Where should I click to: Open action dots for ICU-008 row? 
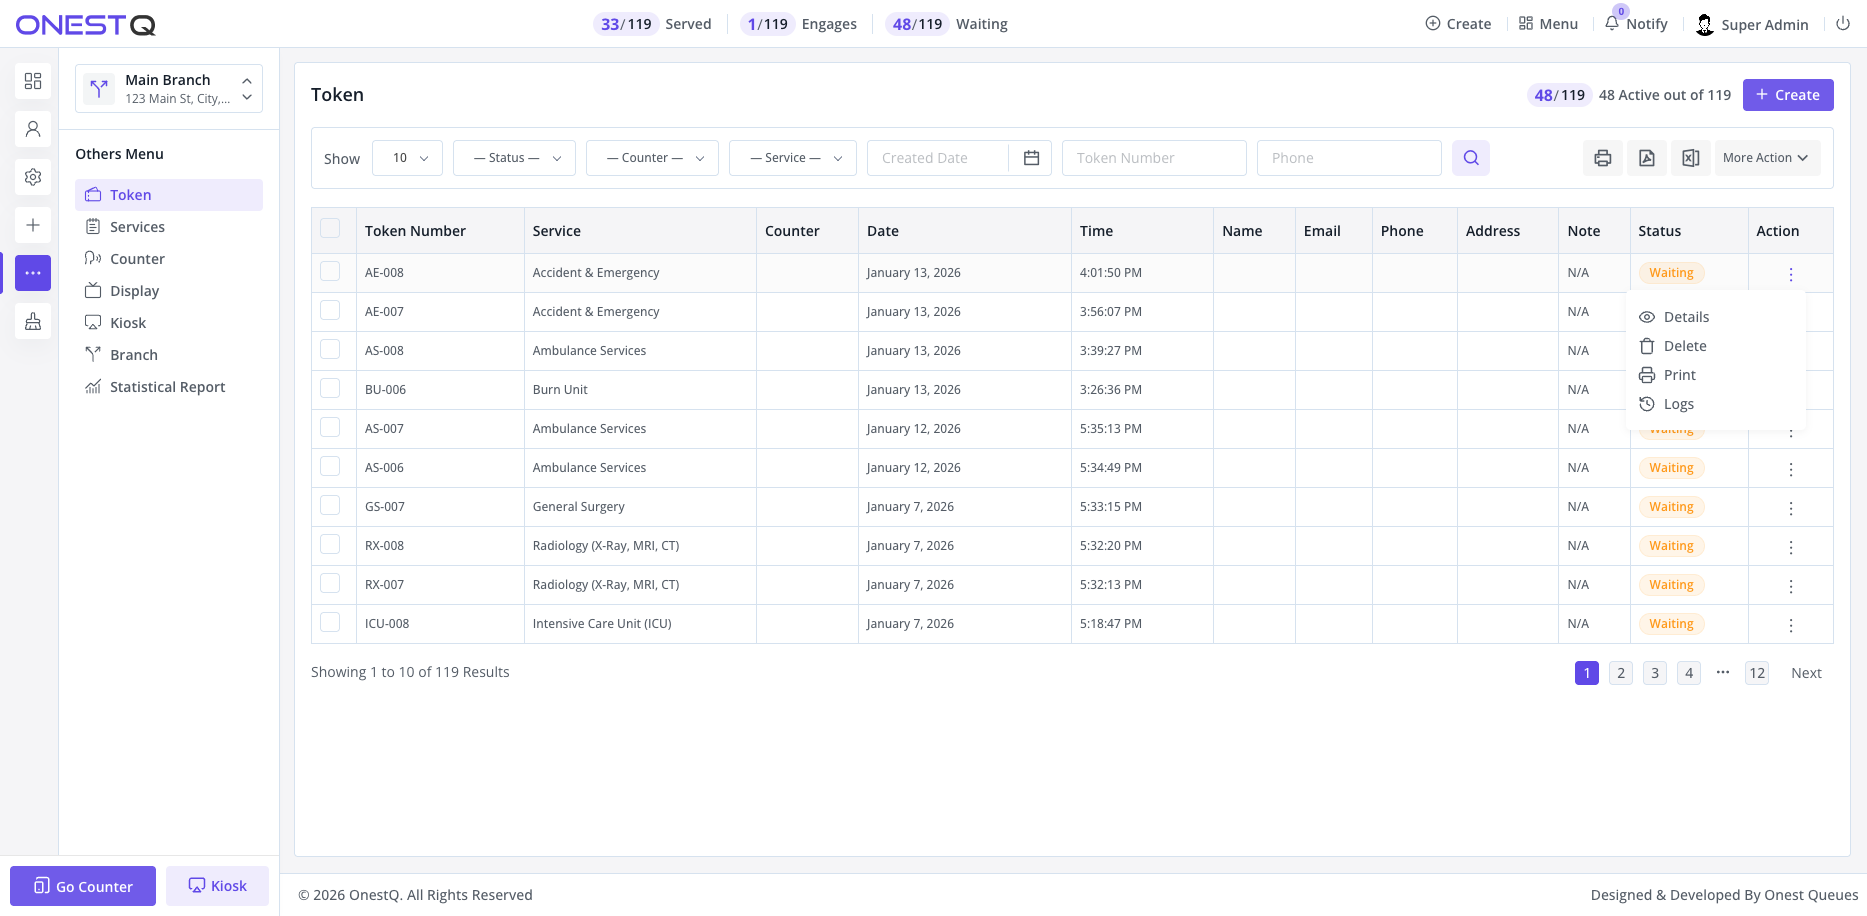click(x=1791, y=625)
